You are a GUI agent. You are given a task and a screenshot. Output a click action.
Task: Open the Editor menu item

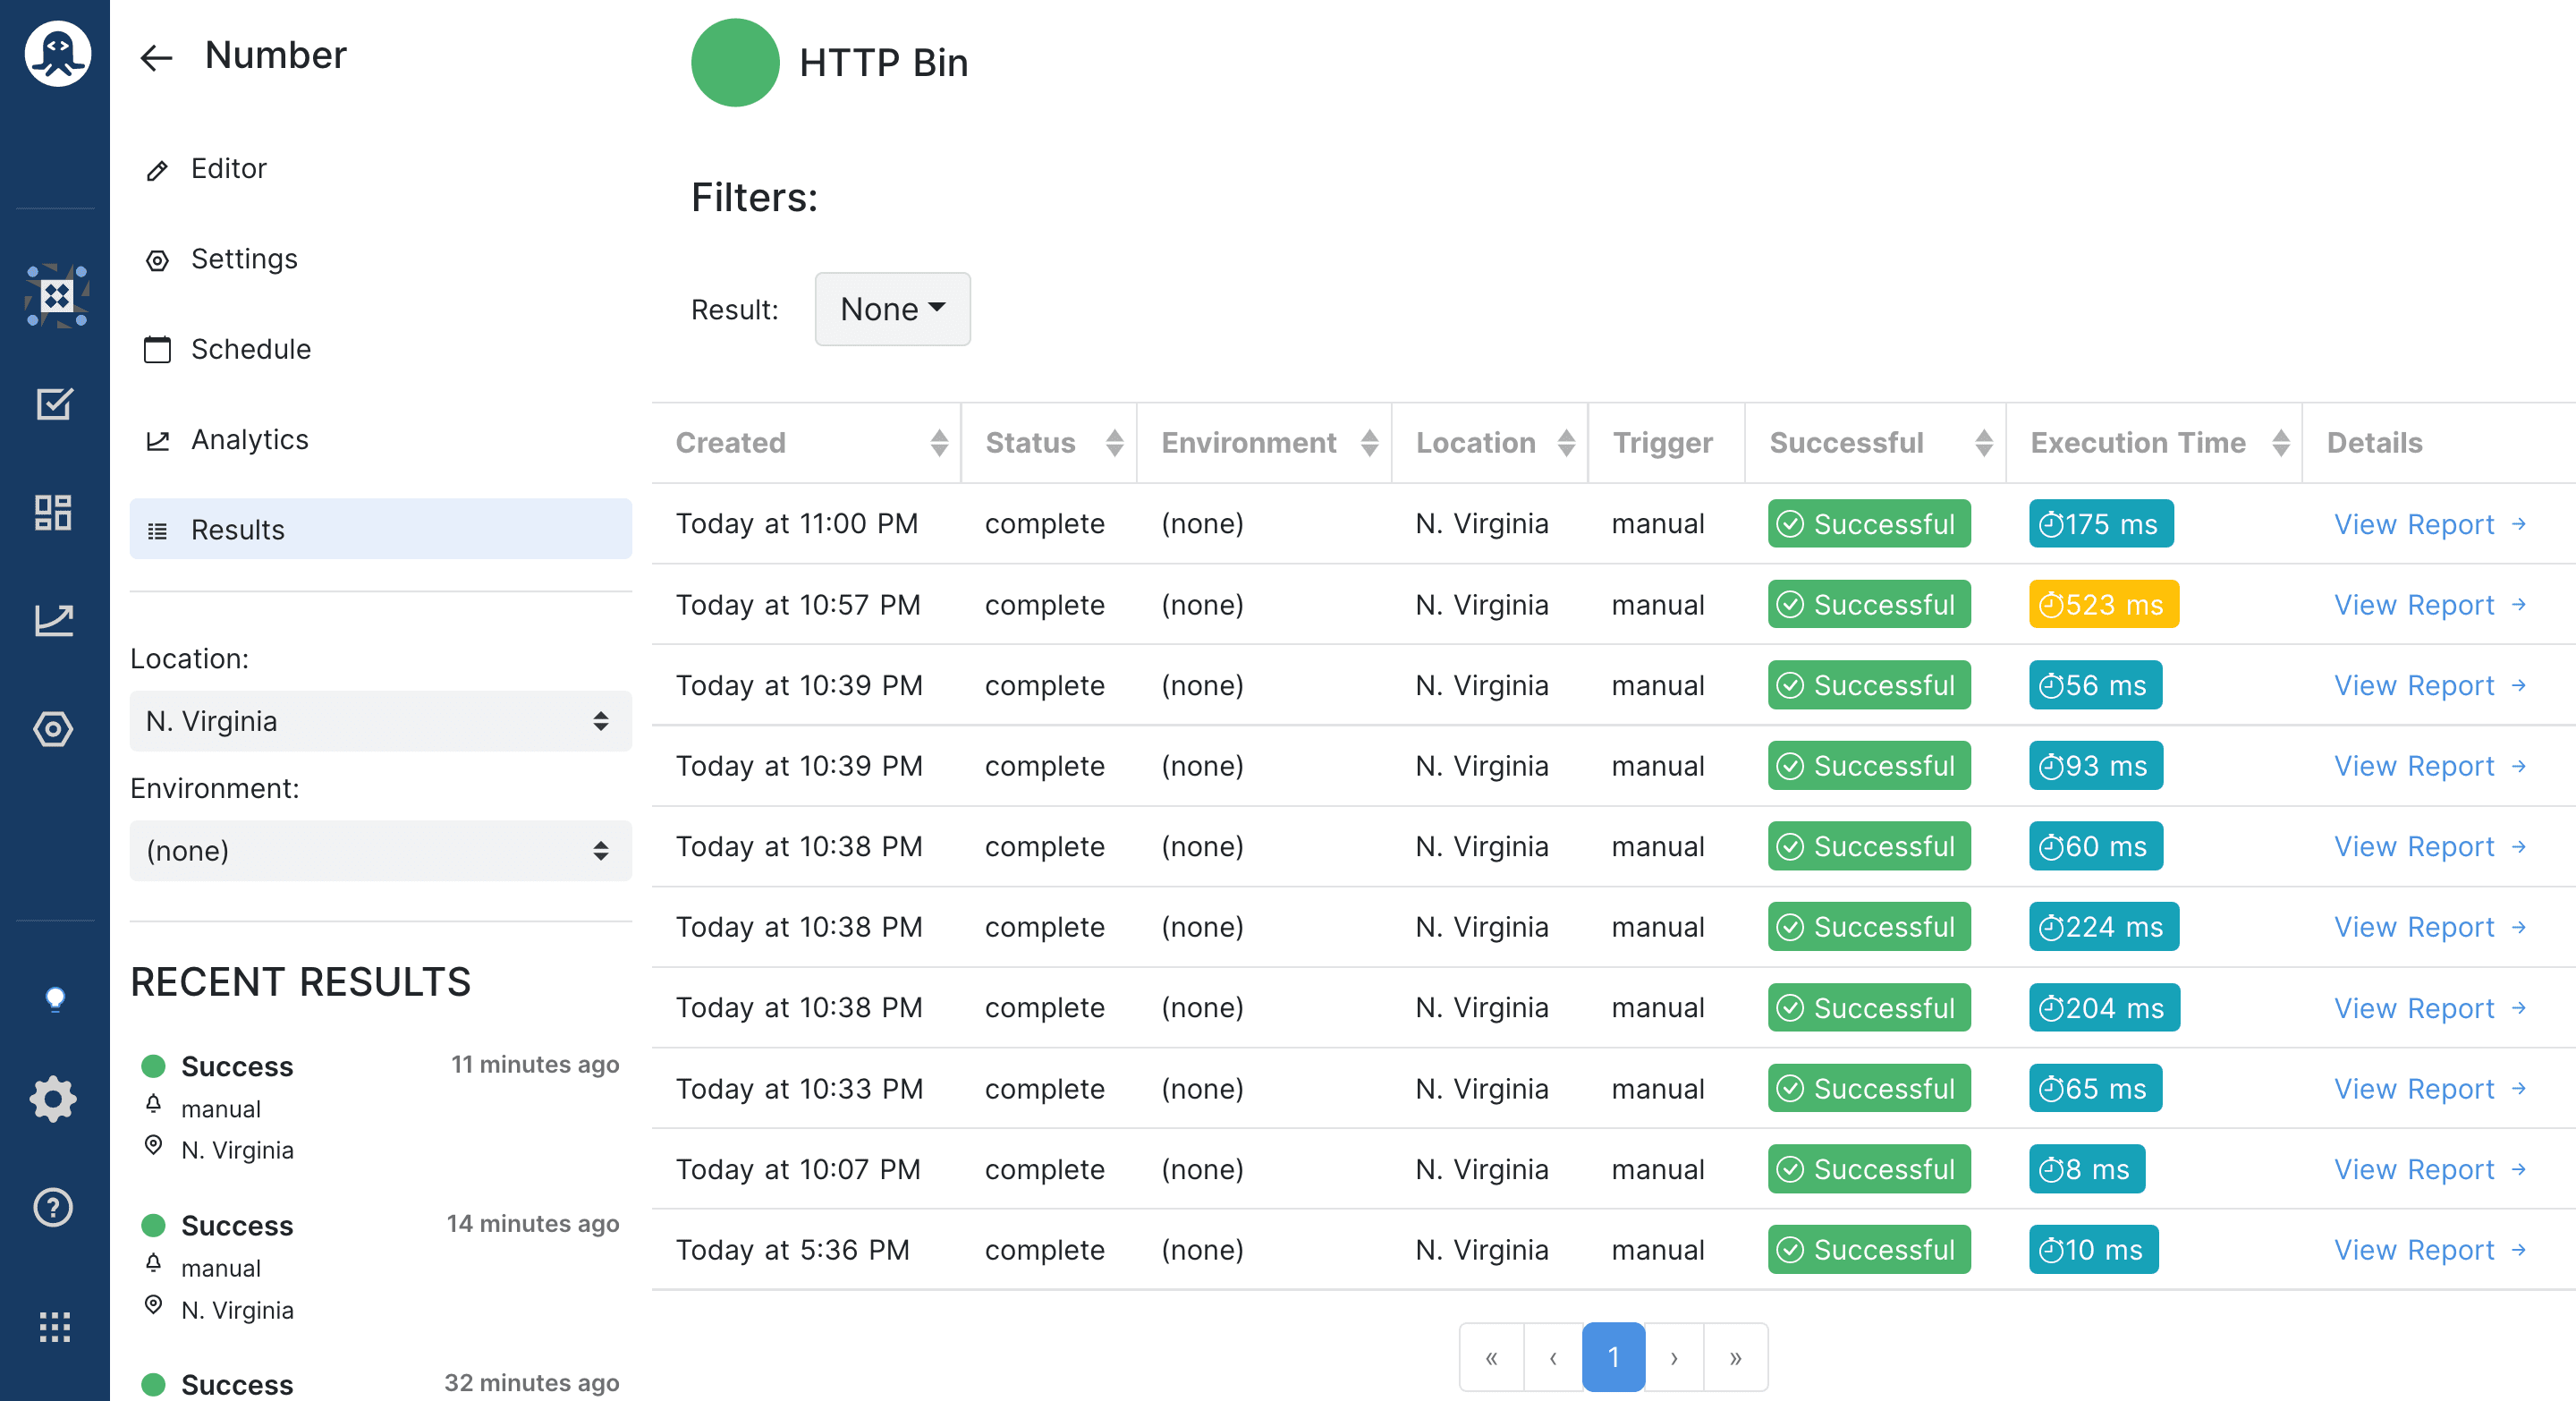tap(380, 169)
